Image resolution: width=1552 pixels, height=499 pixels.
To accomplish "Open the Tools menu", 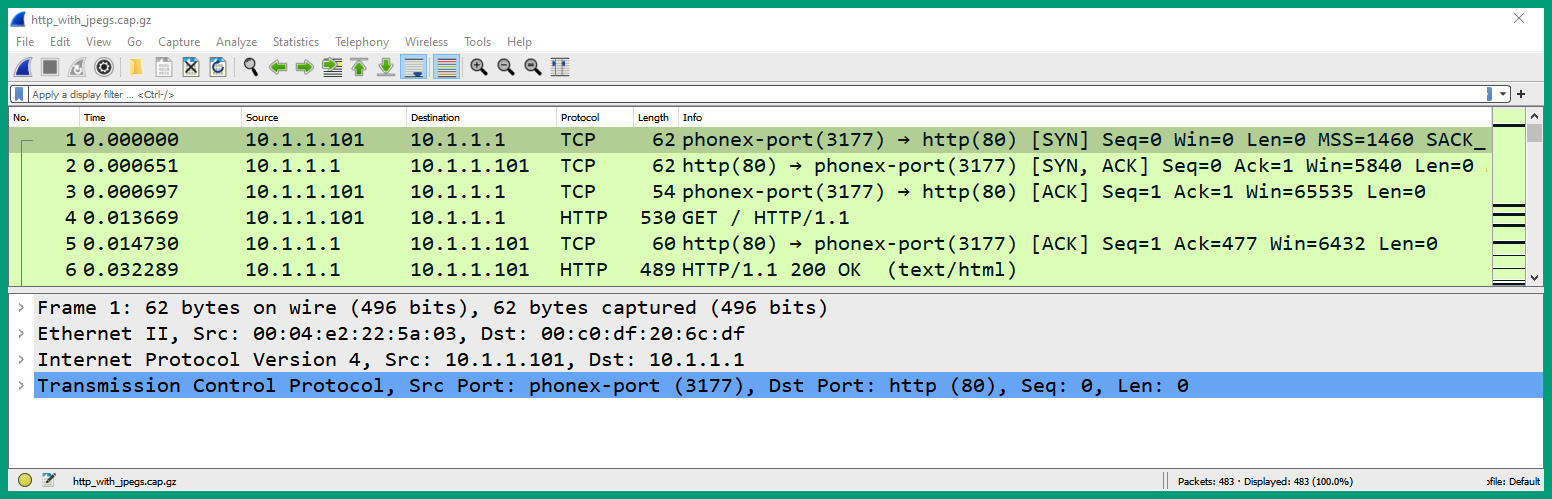I will (478, 42).
